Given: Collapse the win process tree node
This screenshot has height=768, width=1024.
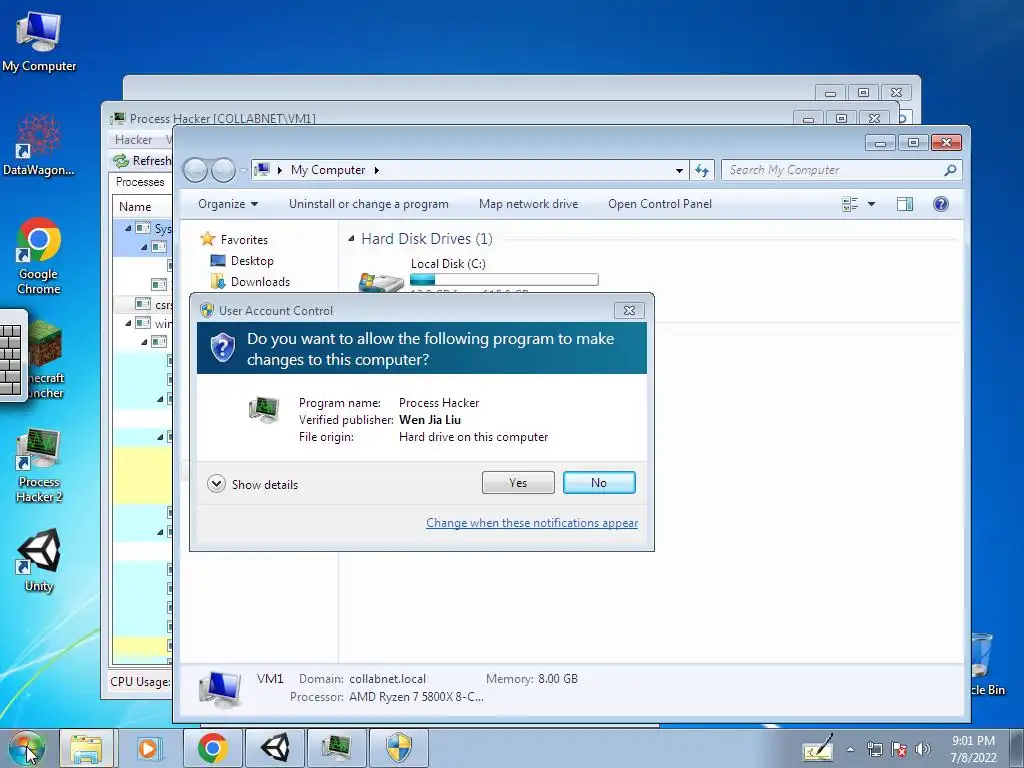Looking at the screenshot, I should (x=128, y=323).
